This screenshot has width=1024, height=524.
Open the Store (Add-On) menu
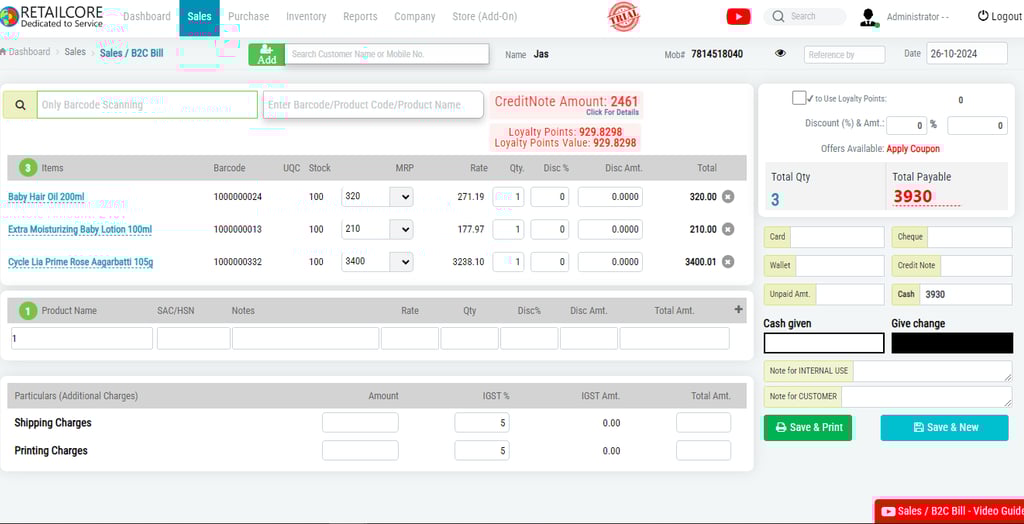[x=485, y=16]
